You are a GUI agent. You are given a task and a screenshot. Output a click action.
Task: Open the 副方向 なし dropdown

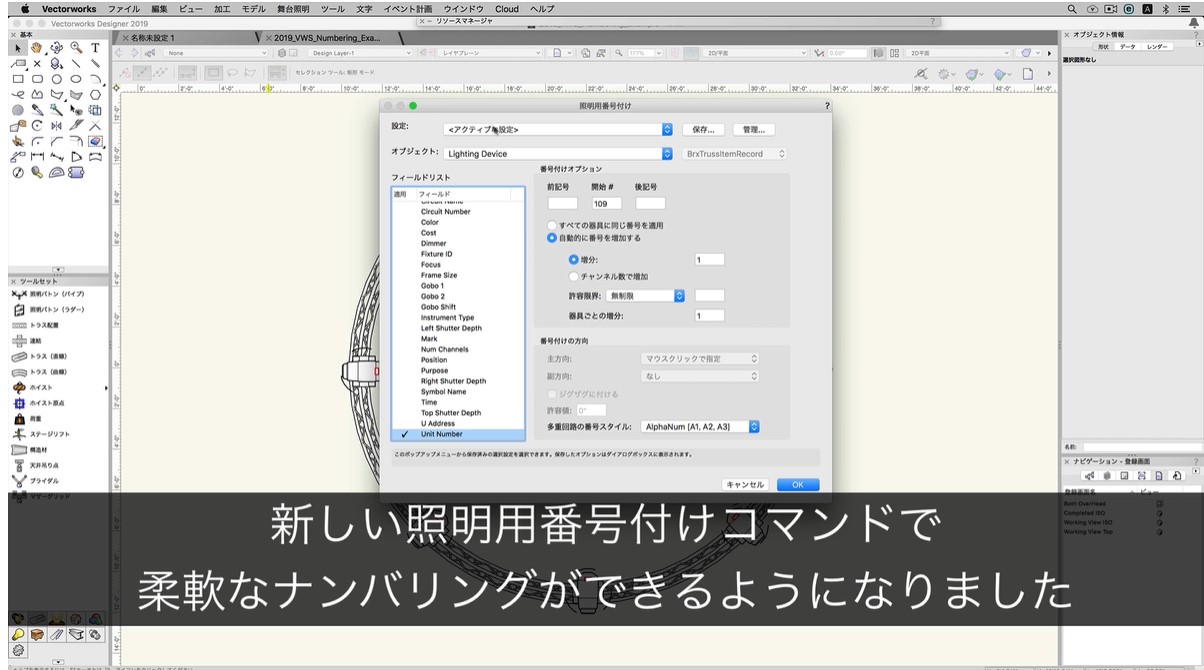coord(699,376)
